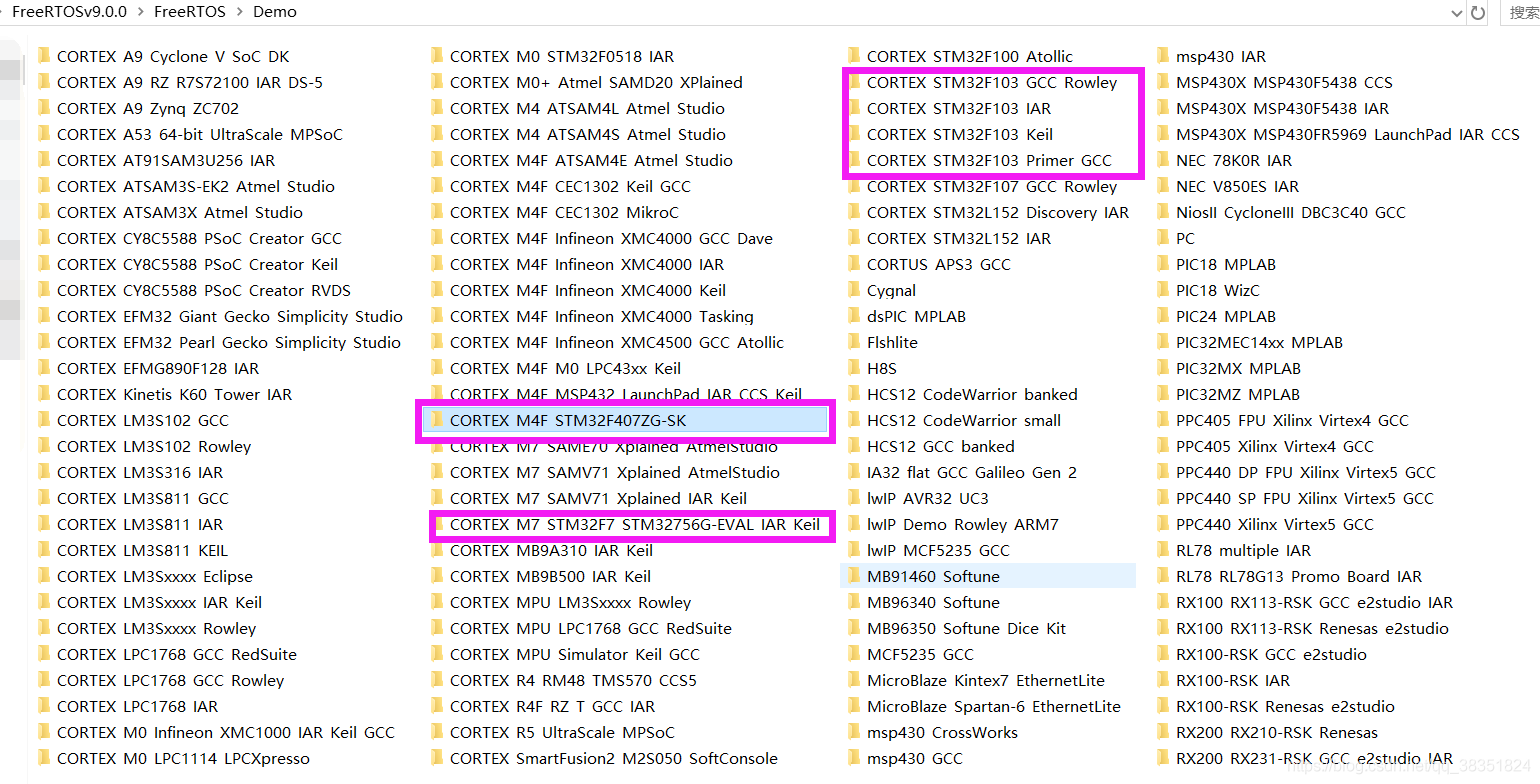1540x784 pixels.
Task: Select the CORTEX ATSAM3X Atmel Studio name
Action: pyautogui.click(x=180, y=212)
